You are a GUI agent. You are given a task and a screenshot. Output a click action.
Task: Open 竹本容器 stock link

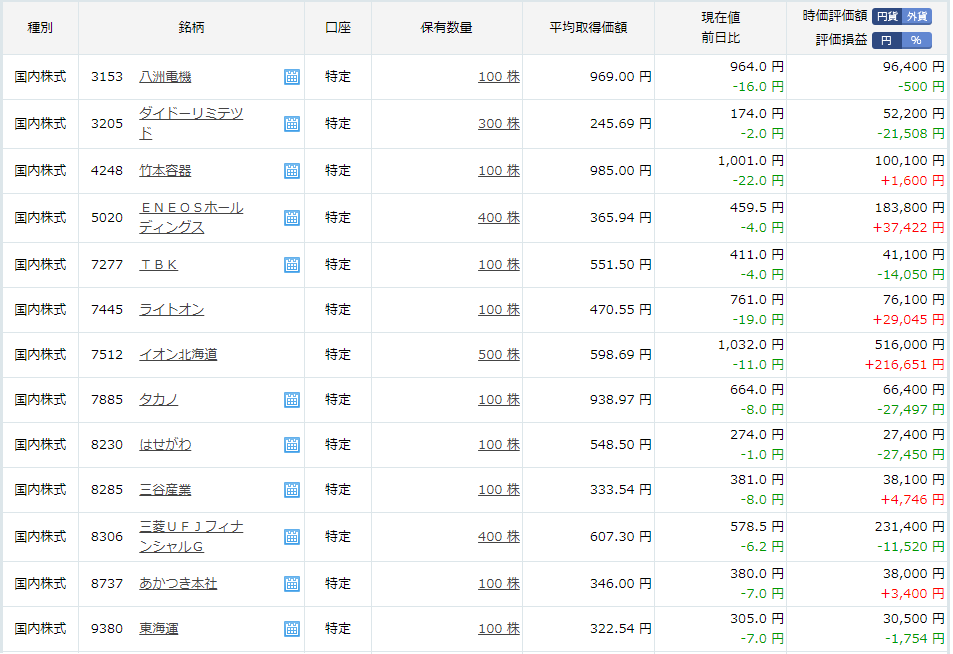pyautogui.click(x=165, y=171)
